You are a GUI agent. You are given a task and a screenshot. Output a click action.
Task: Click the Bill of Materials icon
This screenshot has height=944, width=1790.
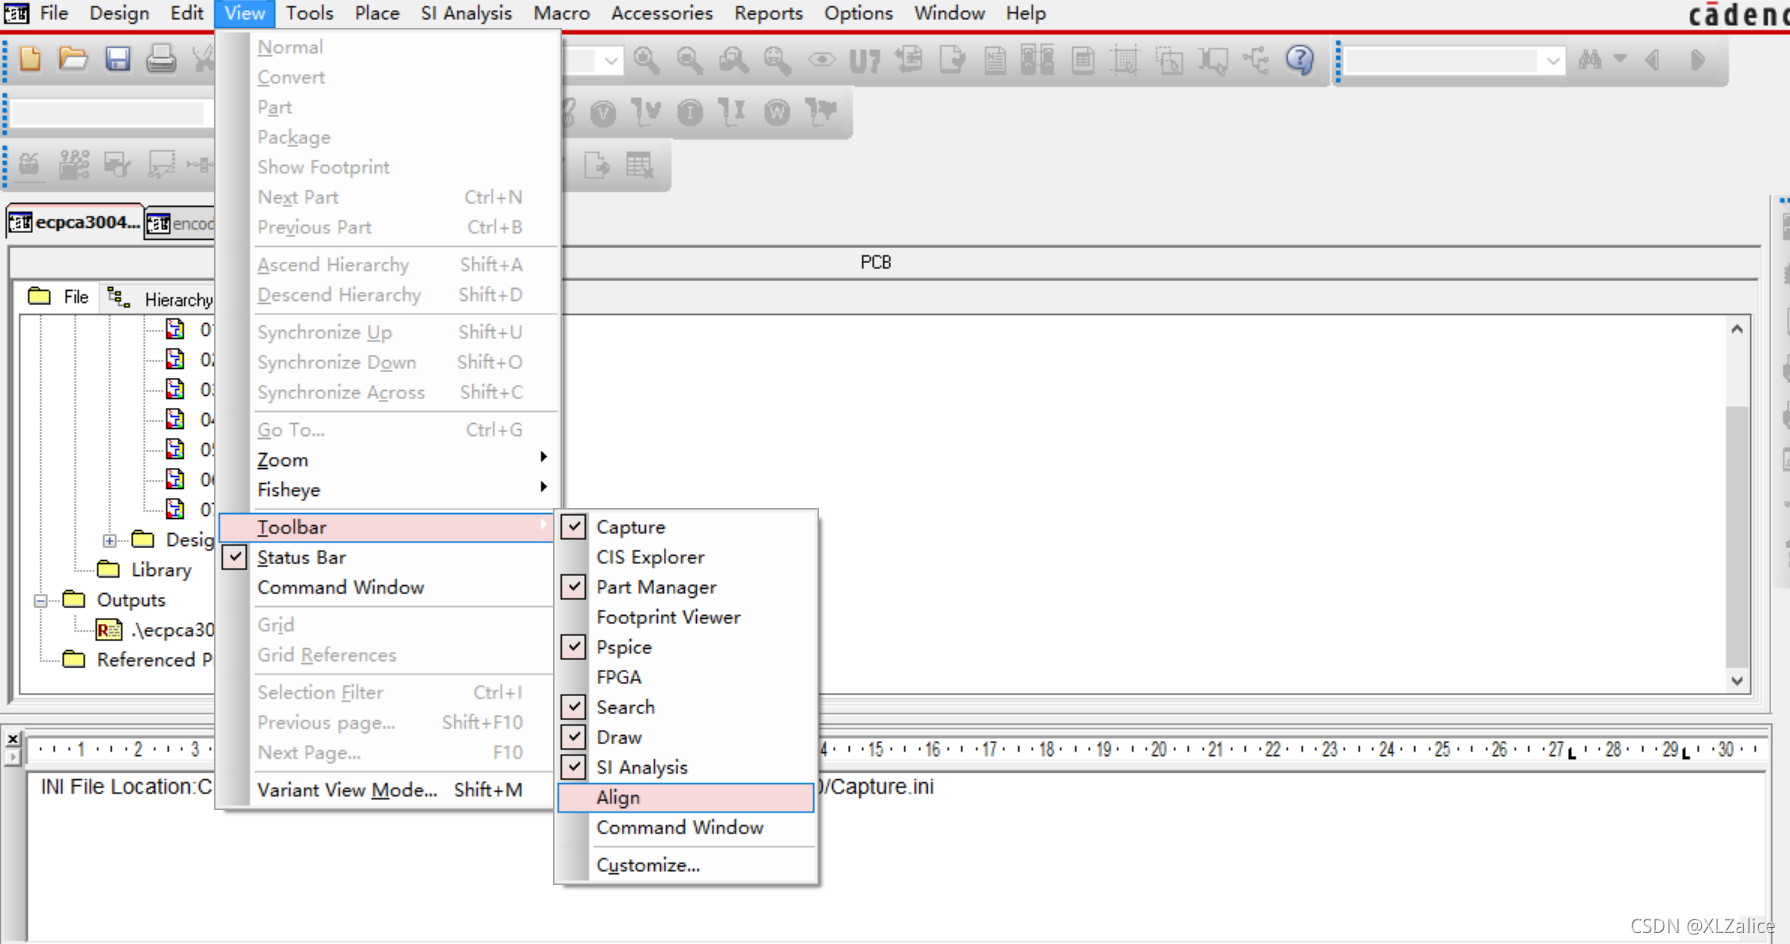tap(1083, 61)
